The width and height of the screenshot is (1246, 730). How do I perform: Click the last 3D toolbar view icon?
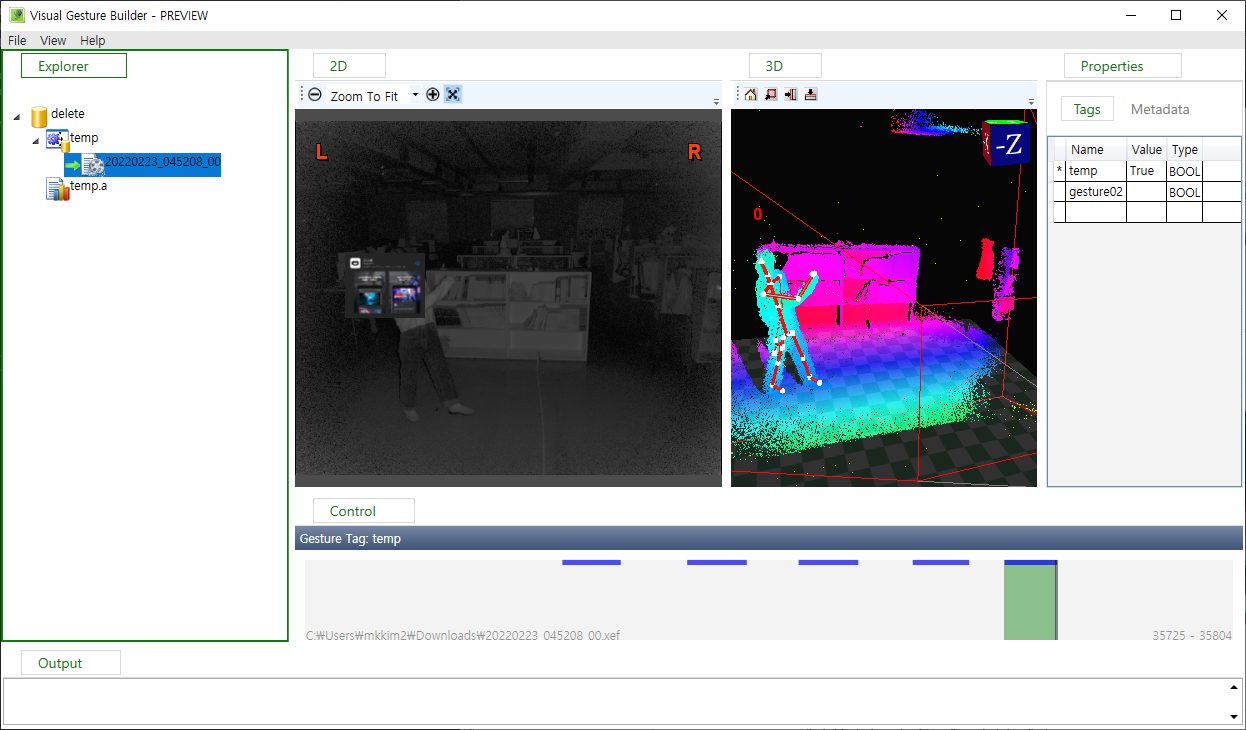coord(811,94)
